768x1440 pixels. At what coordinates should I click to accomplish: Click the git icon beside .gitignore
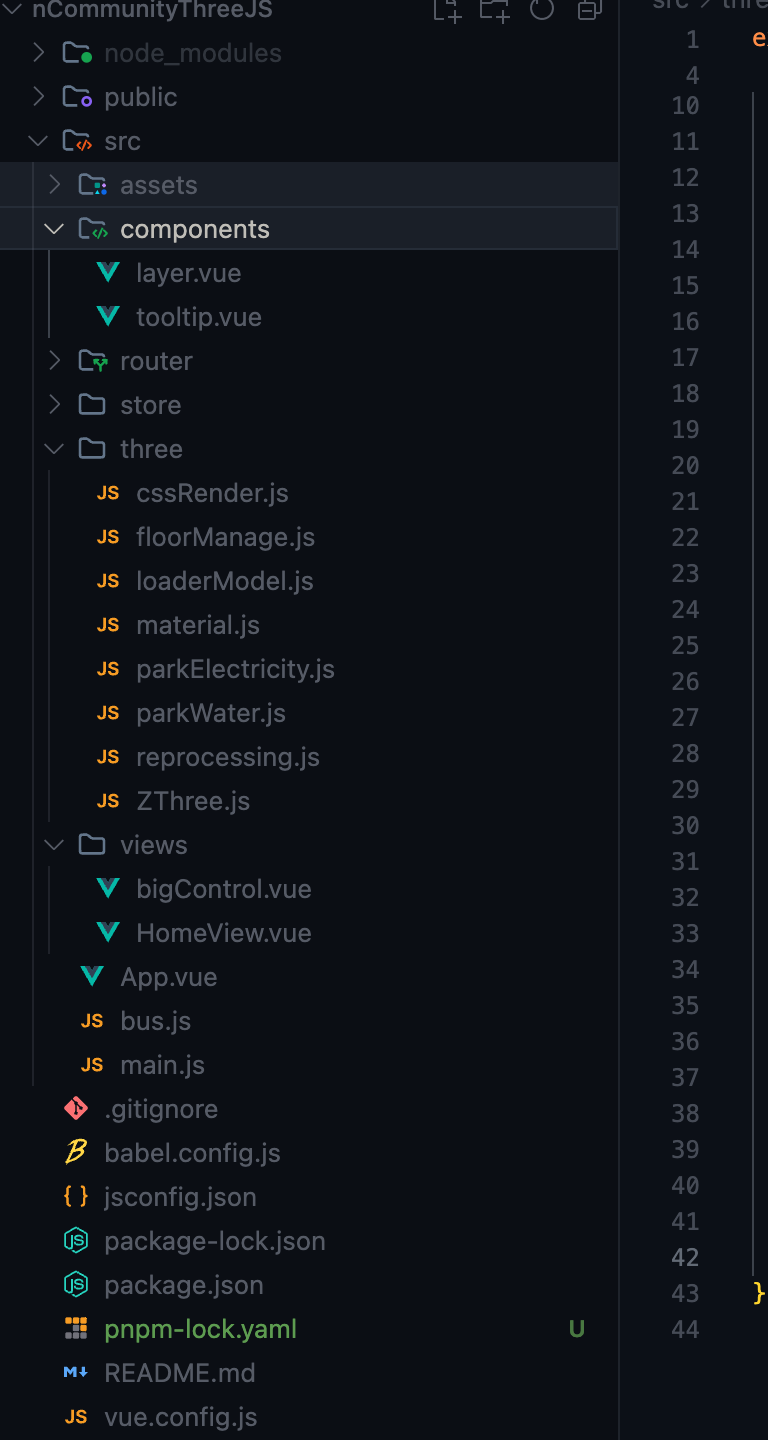[x=76, y=1109]
